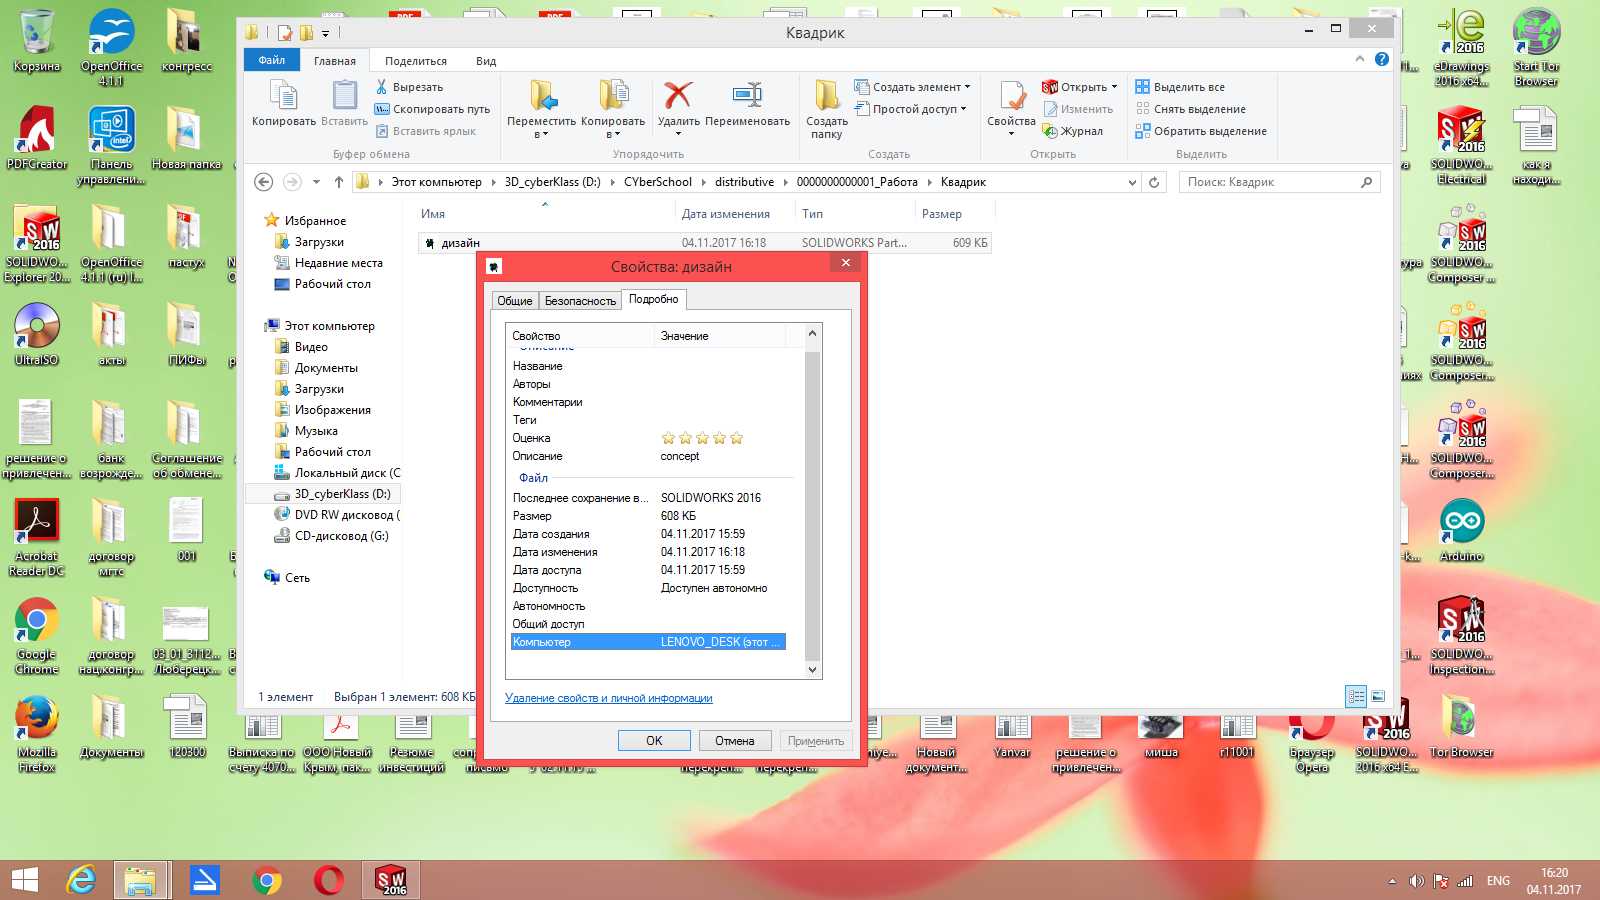Show hidden tray icons arrow
The height and width of the screenshot is (900, 1600).
click(1392, 881)
